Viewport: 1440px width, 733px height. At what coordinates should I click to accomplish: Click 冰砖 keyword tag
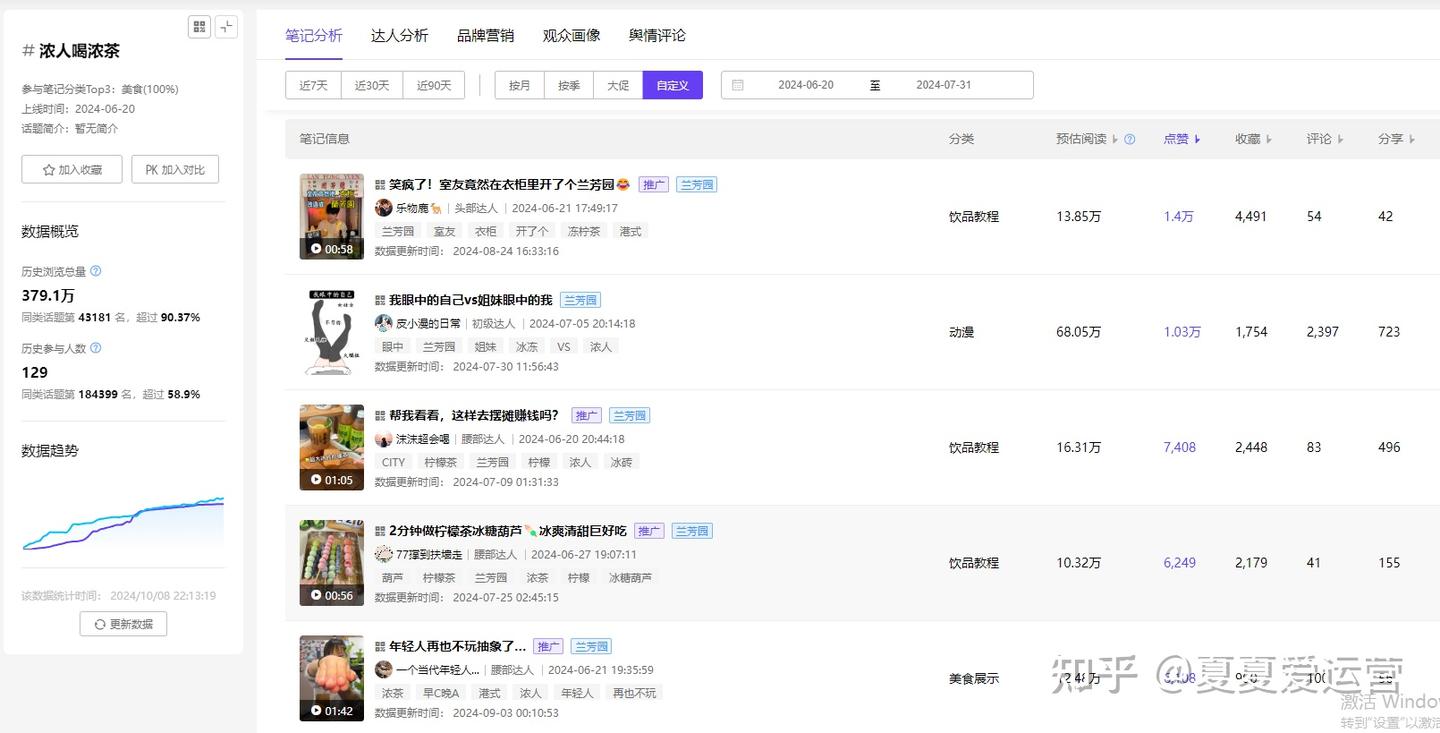(x=621, y=462)
